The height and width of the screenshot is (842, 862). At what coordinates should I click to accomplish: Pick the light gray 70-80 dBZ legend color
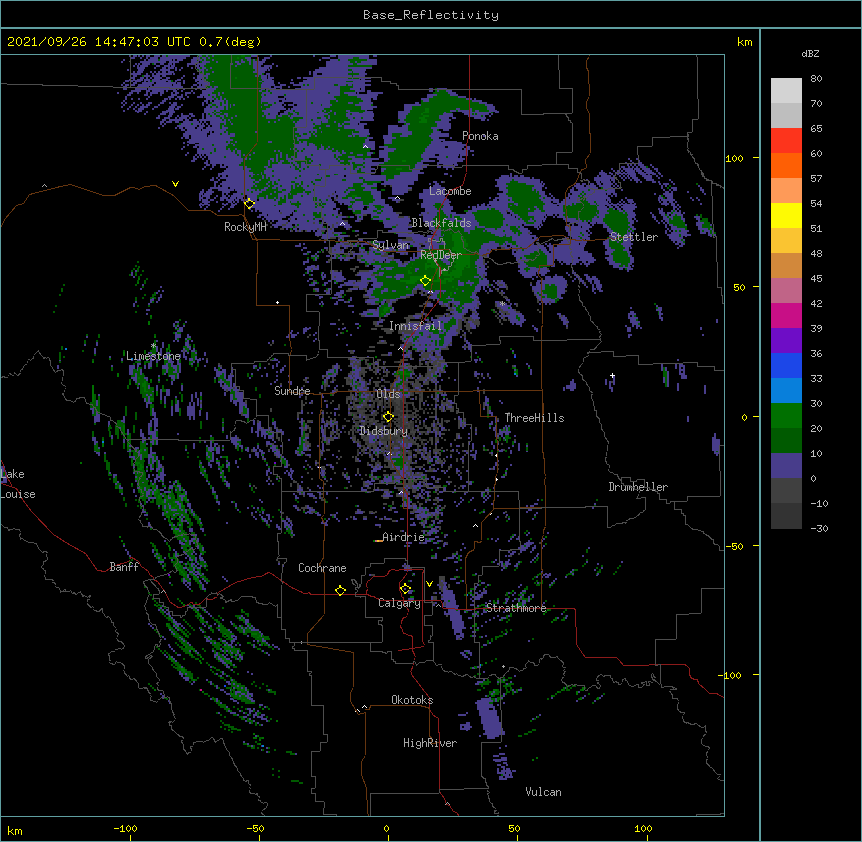tap(786, 91)
